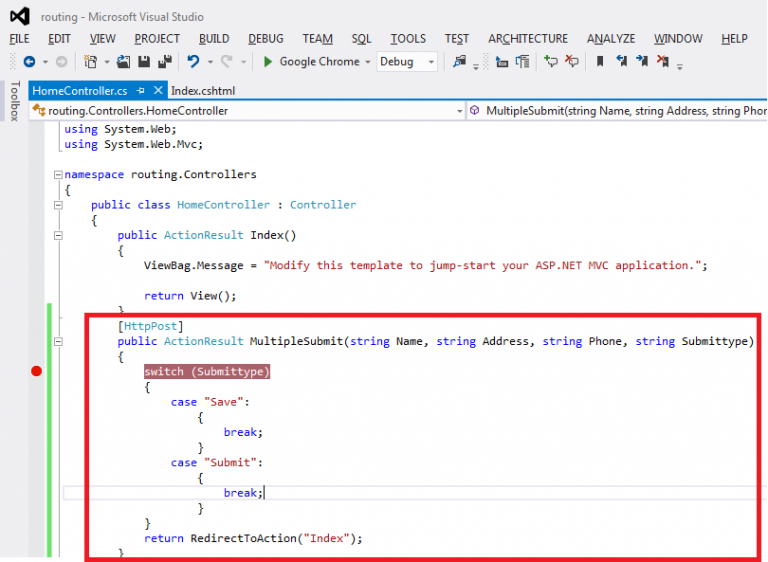768x562 pixels.
Task: Open the New Project dropdown arrow
Action: [106, 62]
